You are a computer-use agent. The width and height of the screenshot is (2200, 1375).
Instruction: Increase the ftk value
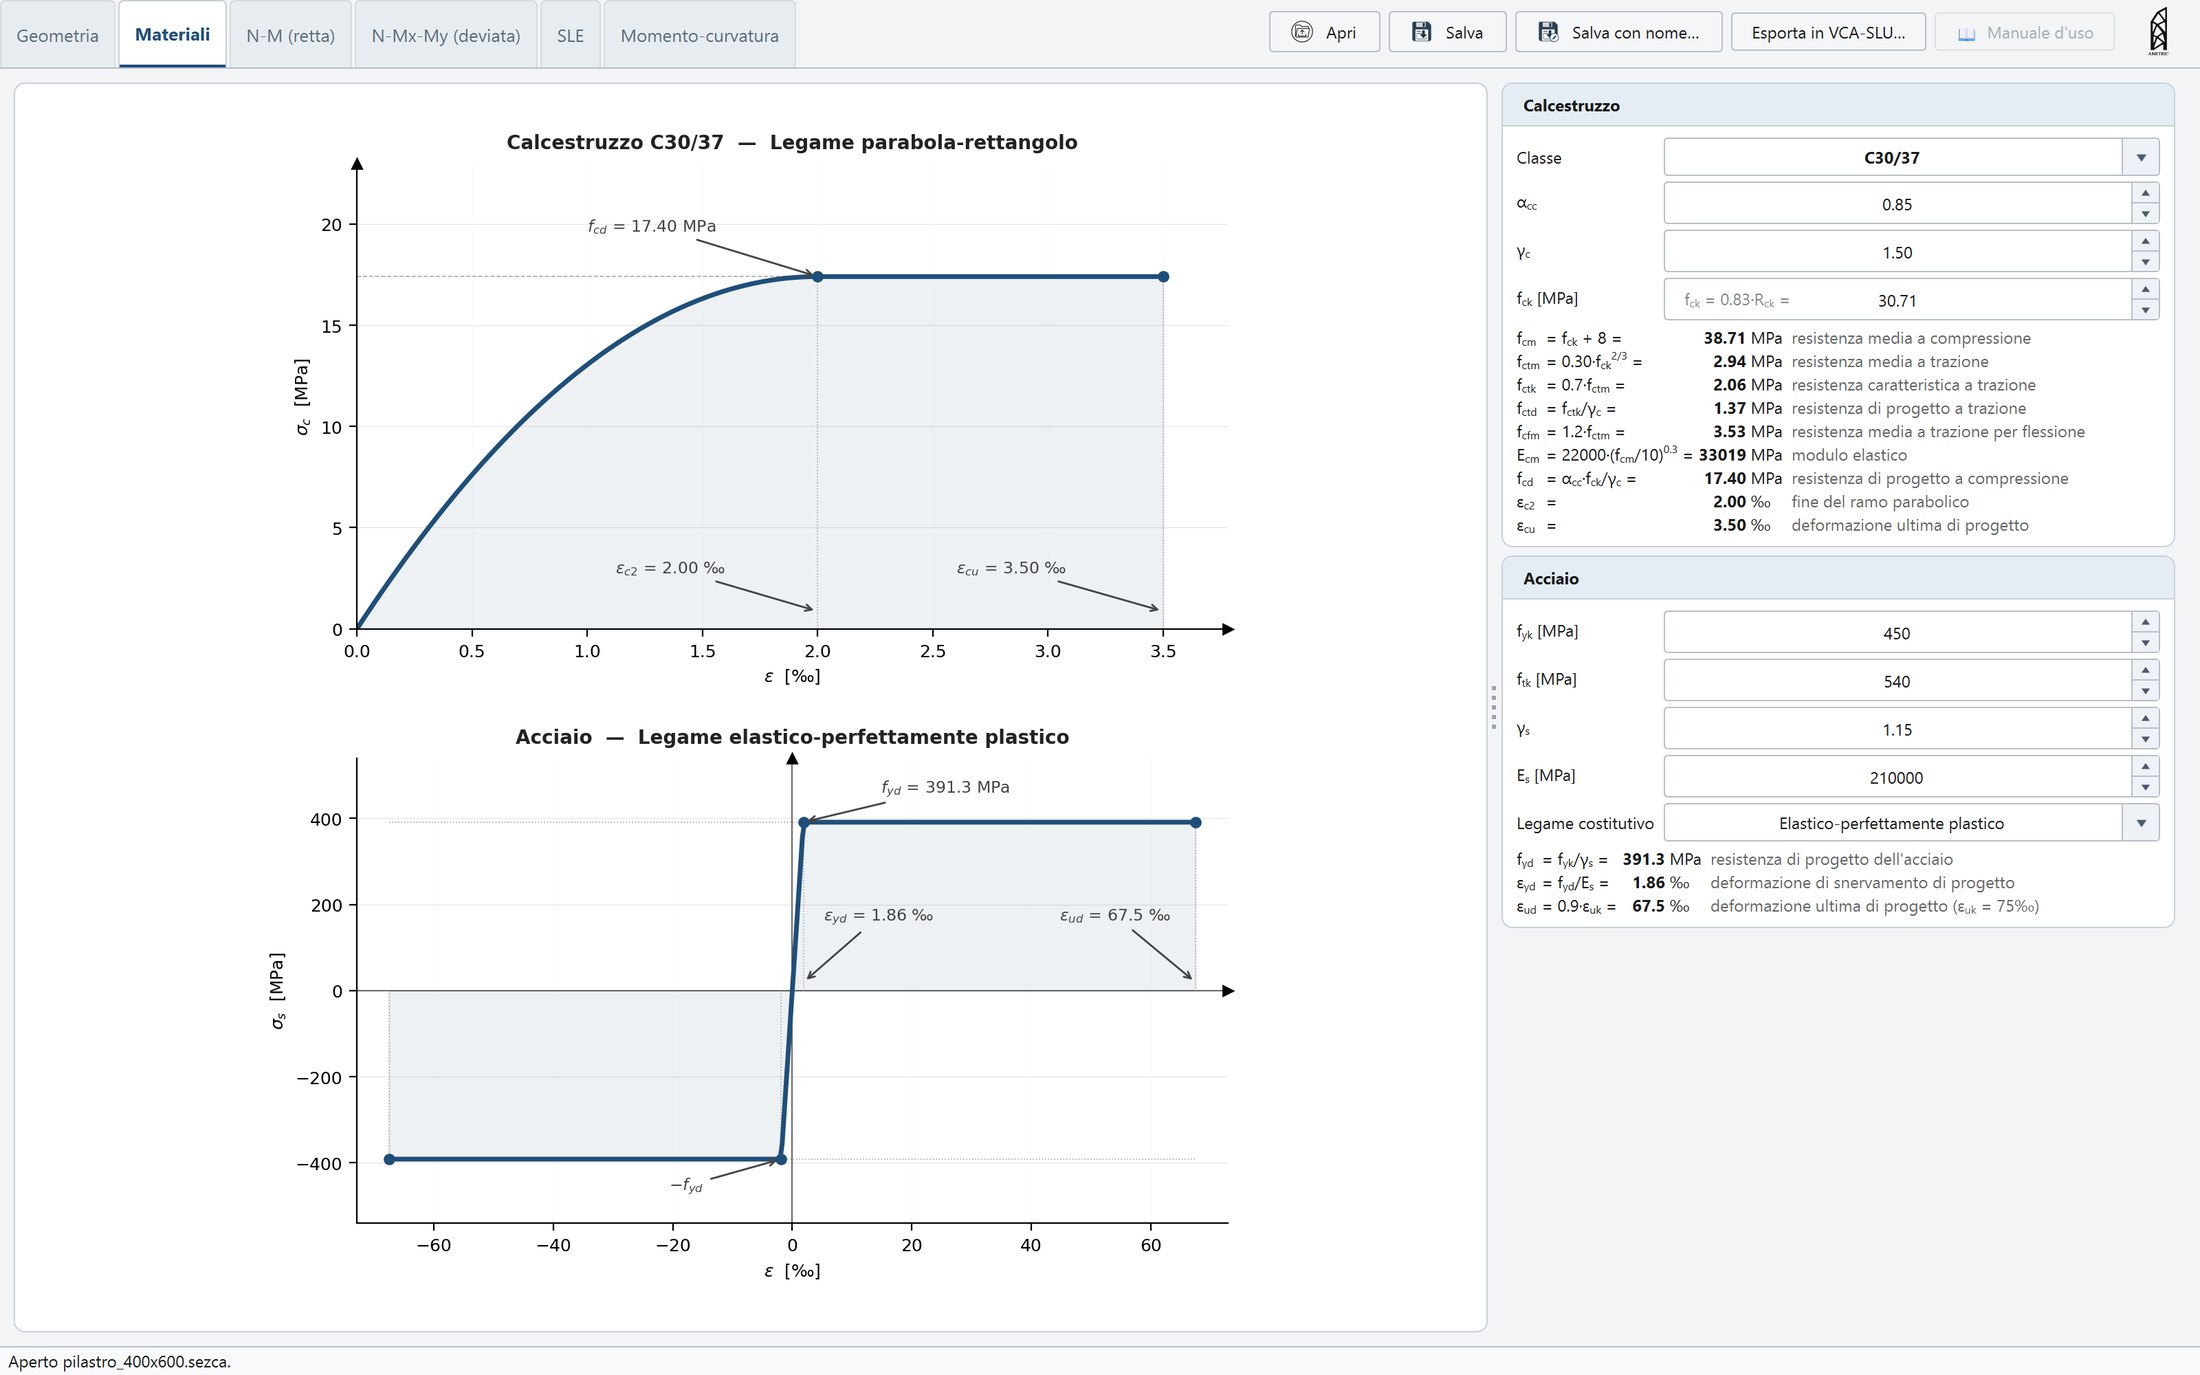pos(2145,670)
